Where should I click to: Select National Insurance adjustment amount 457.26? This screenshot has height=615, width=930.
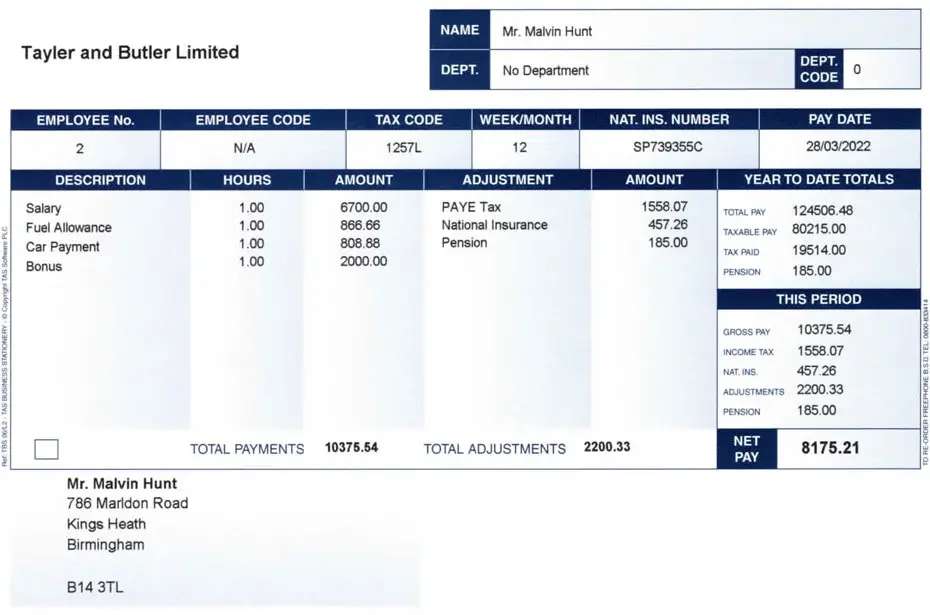click(x=668, y=224)
